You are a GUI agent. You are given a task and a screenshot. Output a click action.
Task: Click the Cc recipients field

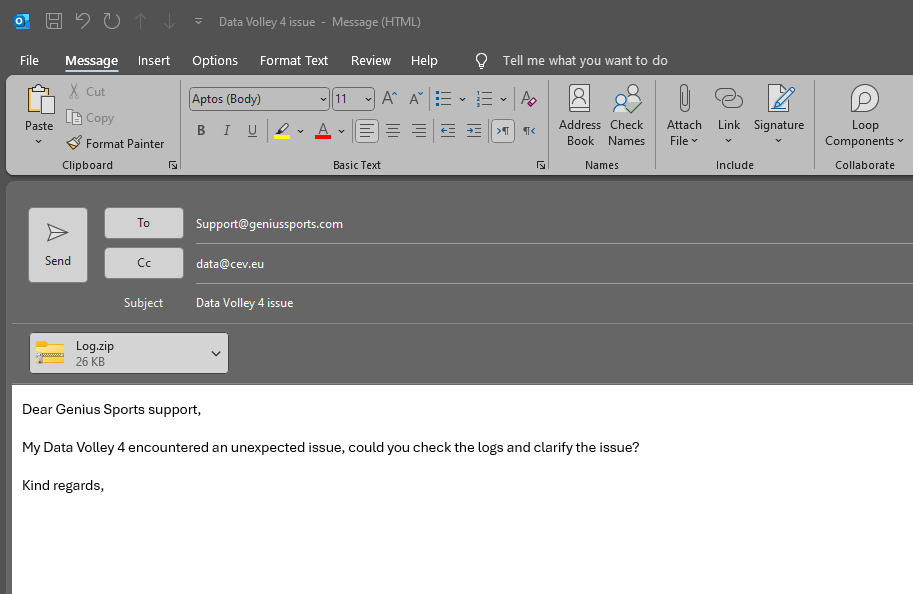(554, 264)
